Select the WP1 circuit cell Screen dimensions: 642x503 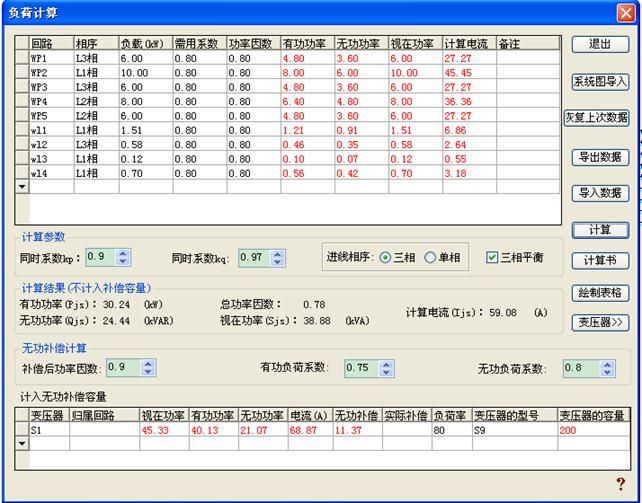pos(52,58)
